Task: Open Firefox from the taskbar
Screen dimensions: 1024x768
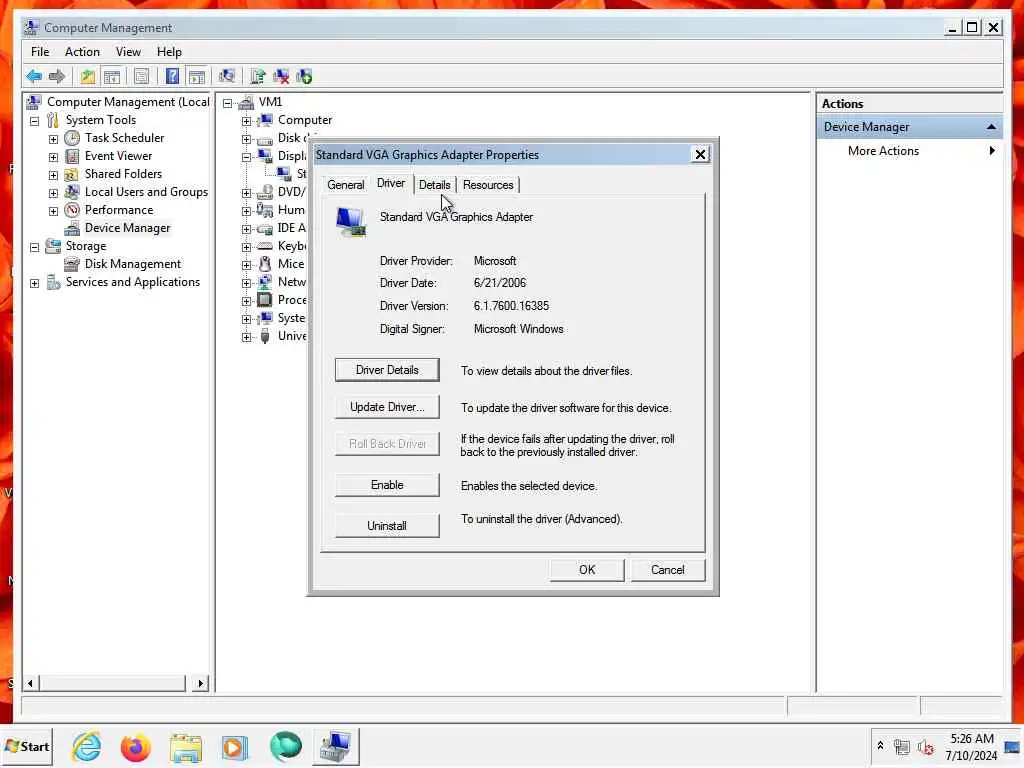Action: pyautogui.click(x=136, y=746)
